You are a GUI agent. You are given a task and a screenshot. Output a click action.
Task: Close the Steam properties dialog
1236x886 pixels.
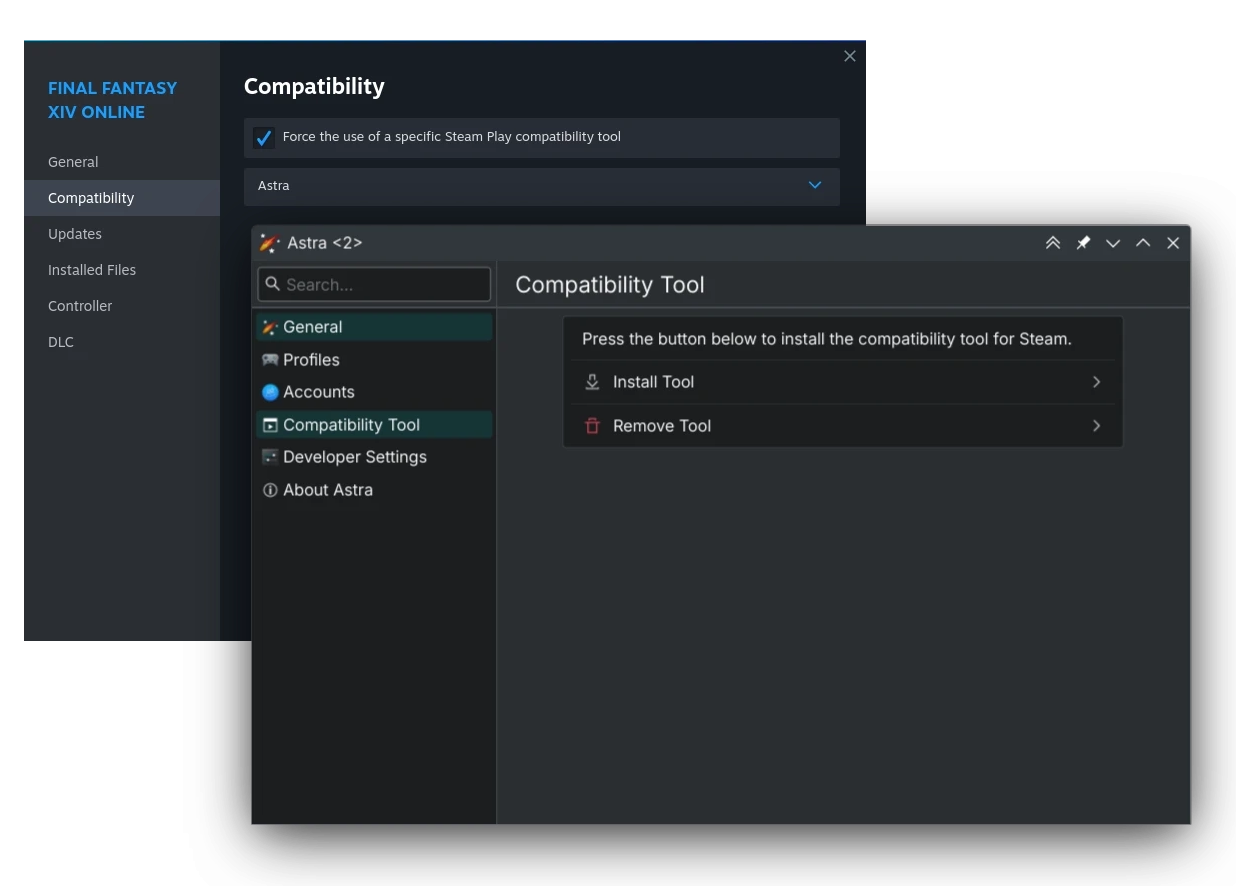point(850,56)
